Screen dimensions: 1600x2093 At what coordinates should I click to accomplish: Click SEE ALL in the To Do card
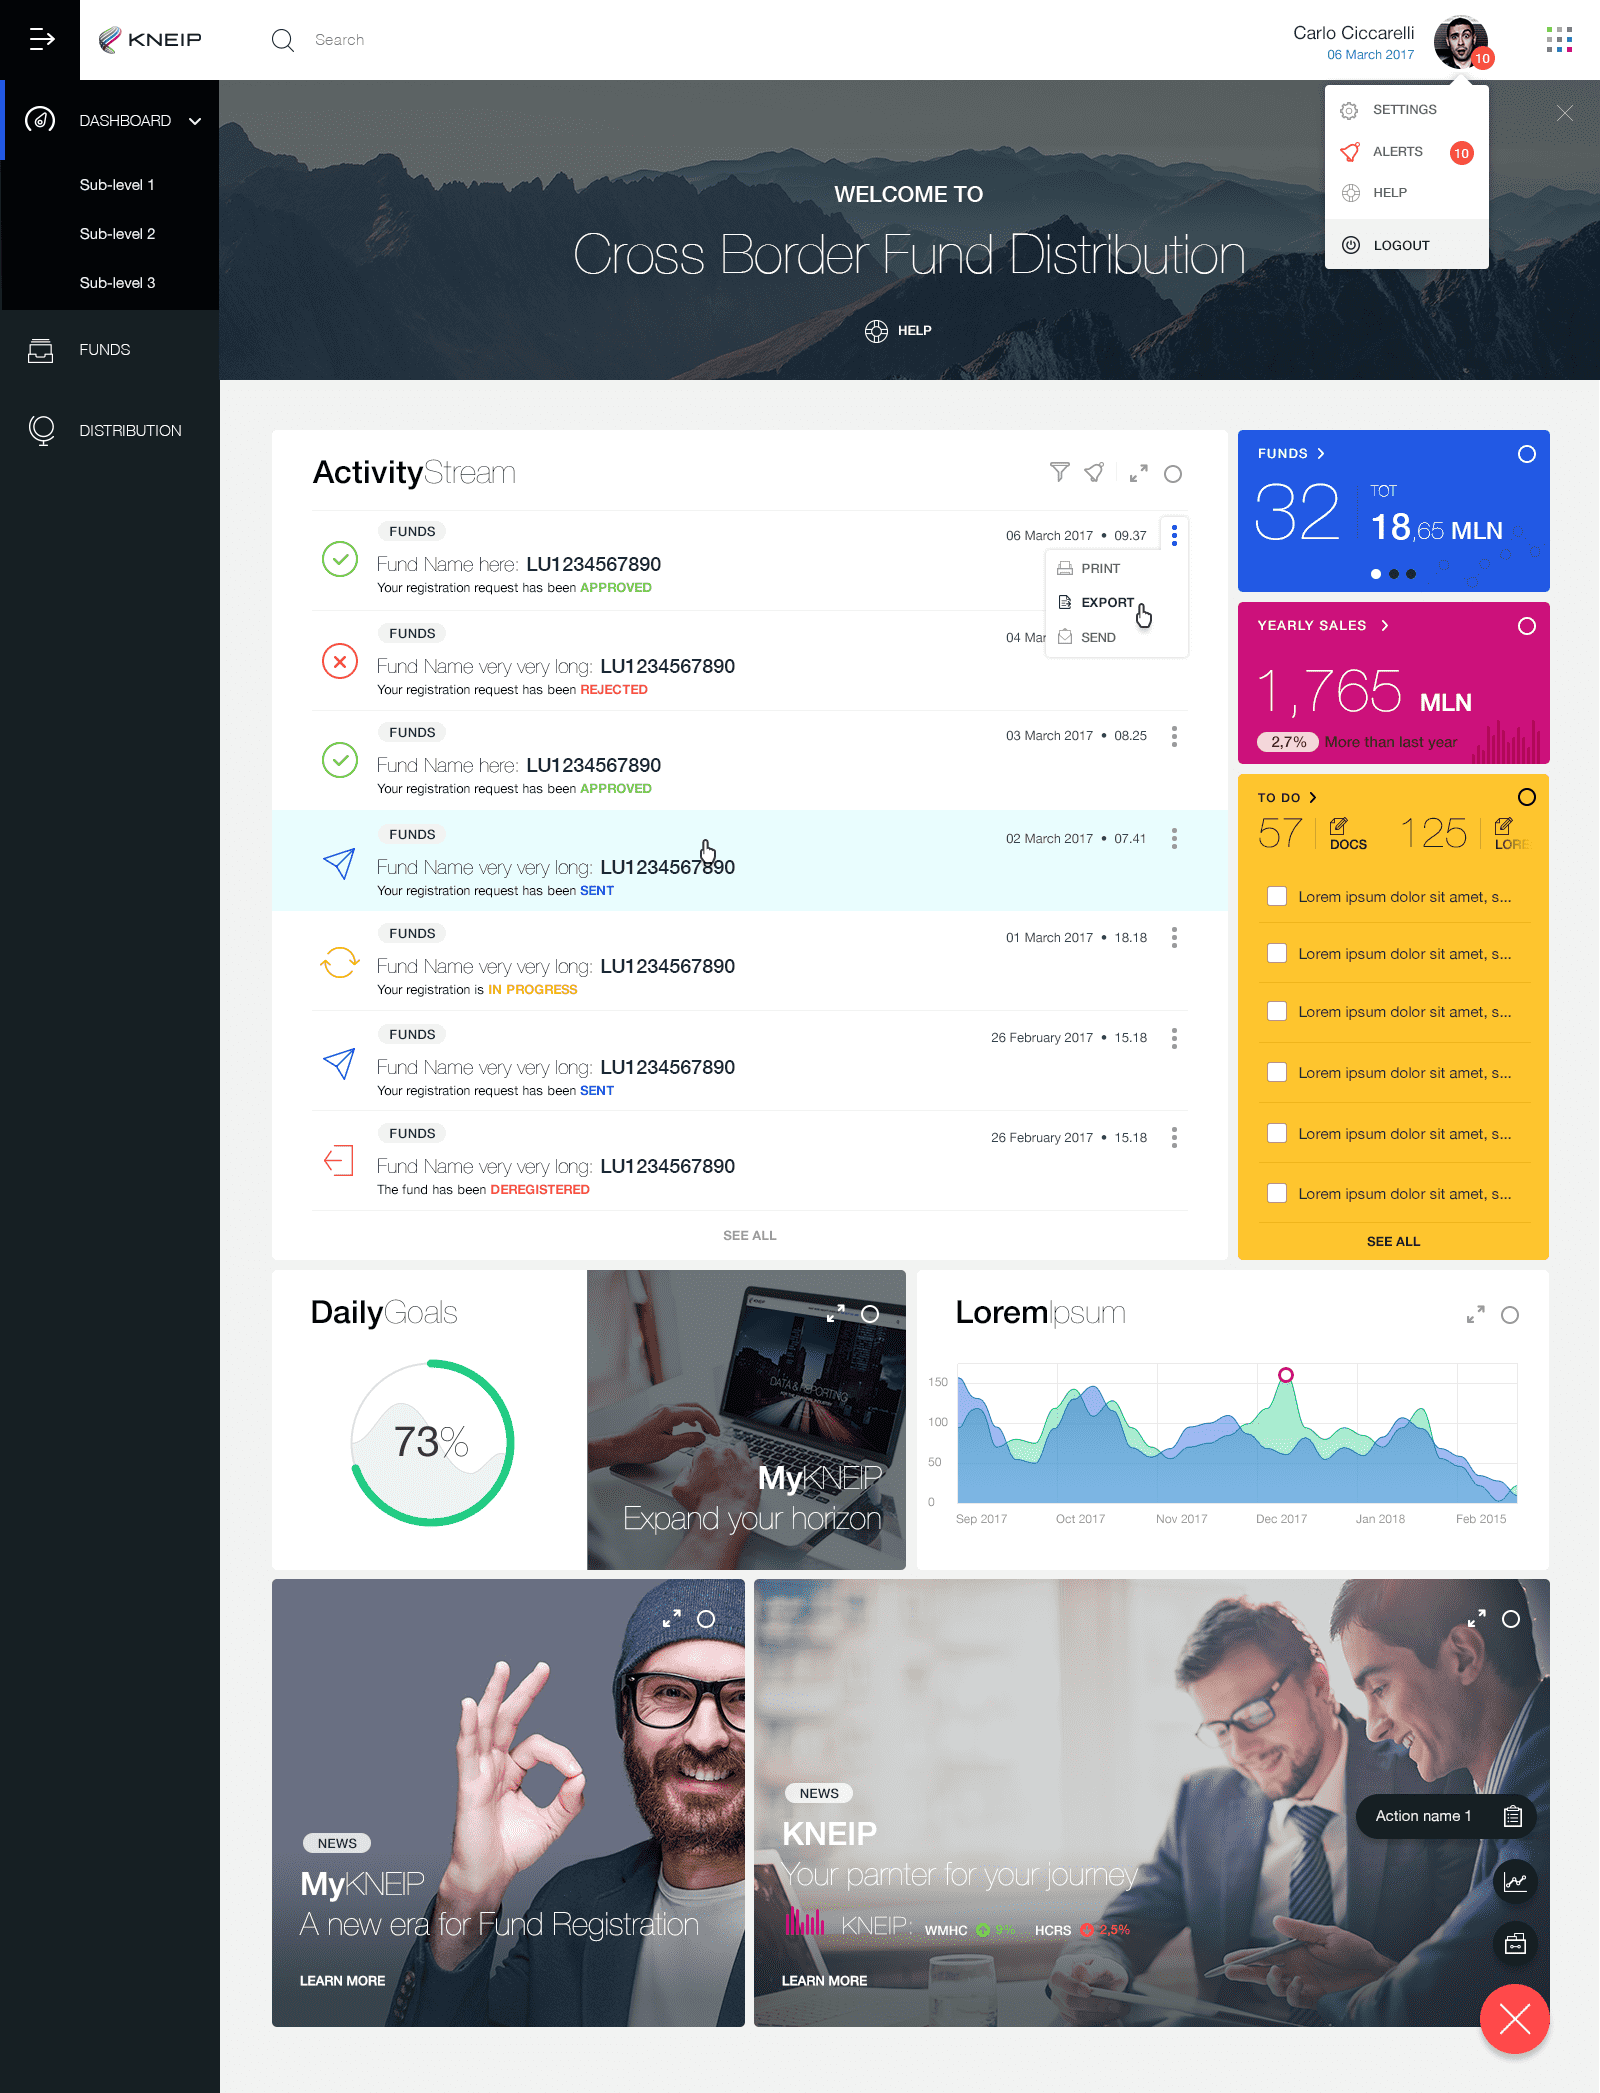[x=1393, y=1241]
